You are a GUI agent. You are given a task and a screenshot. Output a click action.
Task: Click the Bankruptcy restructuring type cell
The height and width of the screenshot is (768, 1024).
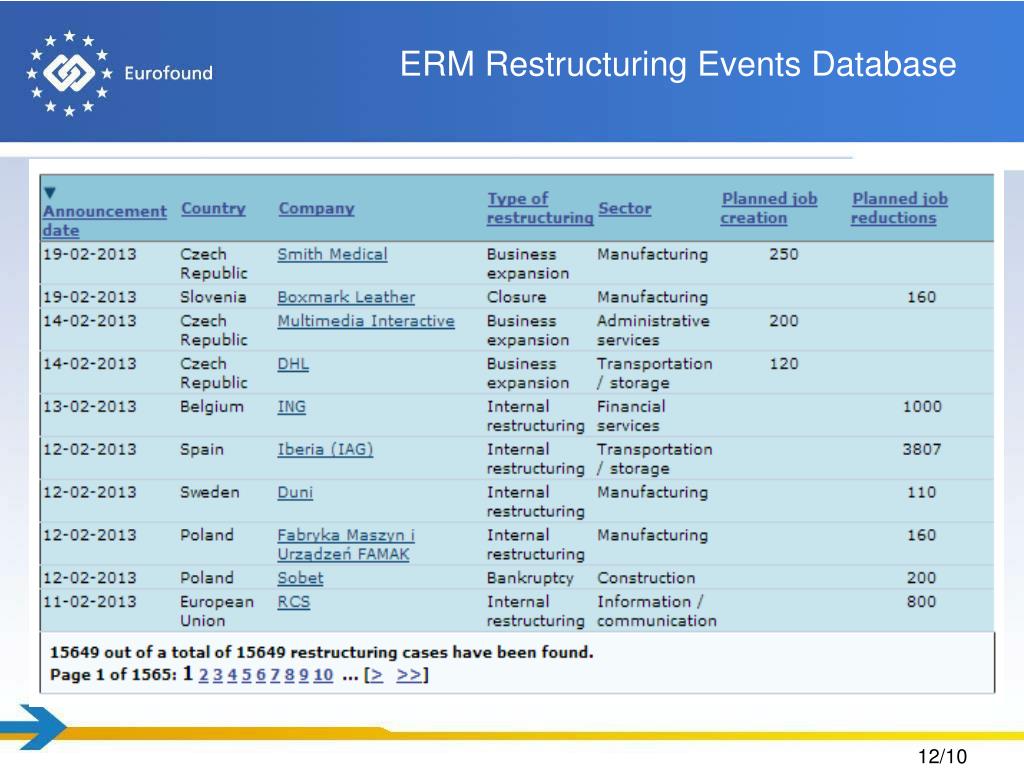[x=530, y=578]
